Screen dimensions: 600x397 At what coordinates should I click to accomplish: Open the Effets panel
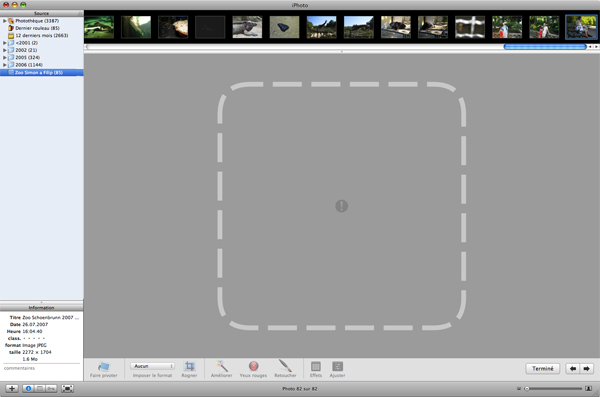tap(316, 366)
